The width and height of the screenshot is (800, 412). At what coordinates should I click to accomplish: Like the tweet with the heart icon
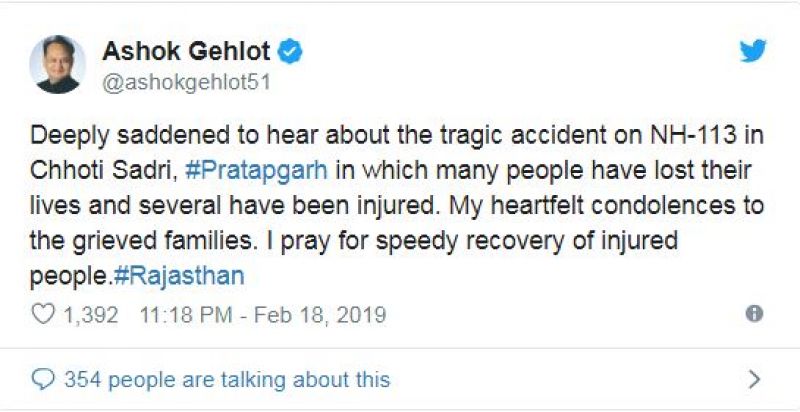43,315
